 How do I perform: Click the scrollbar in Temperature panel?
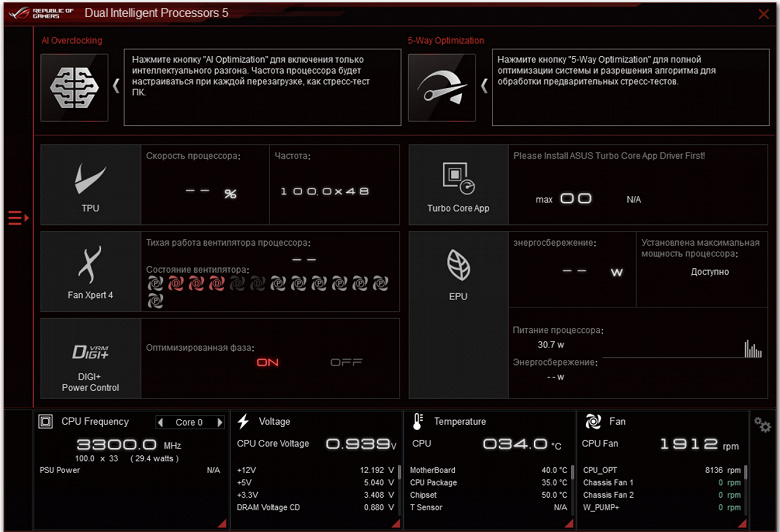(572, 472)
